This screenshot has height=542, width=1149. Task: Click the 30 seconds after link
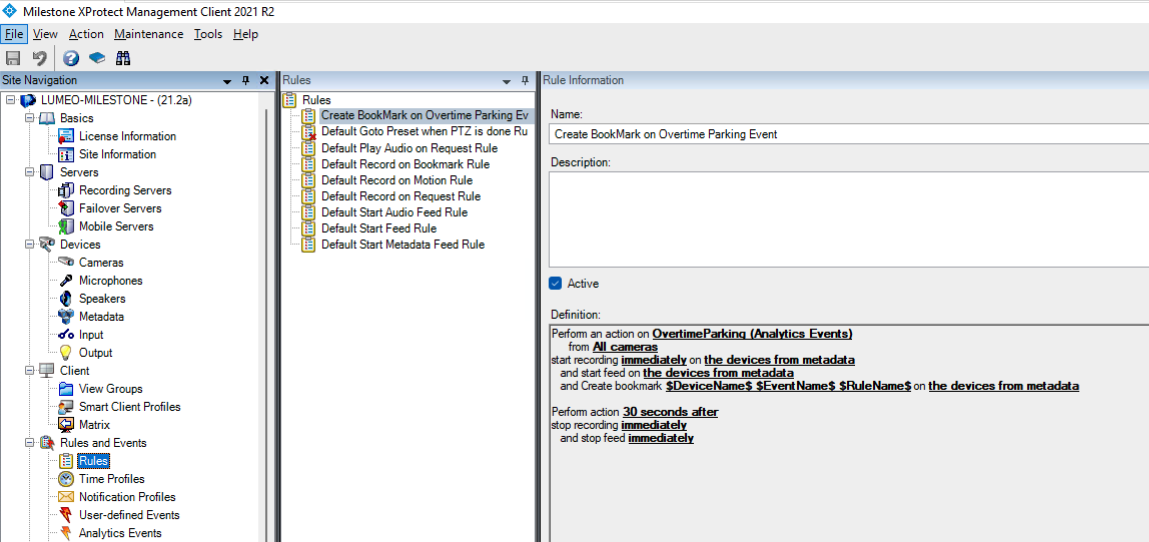pyautogui.click(x=670, y=412)
